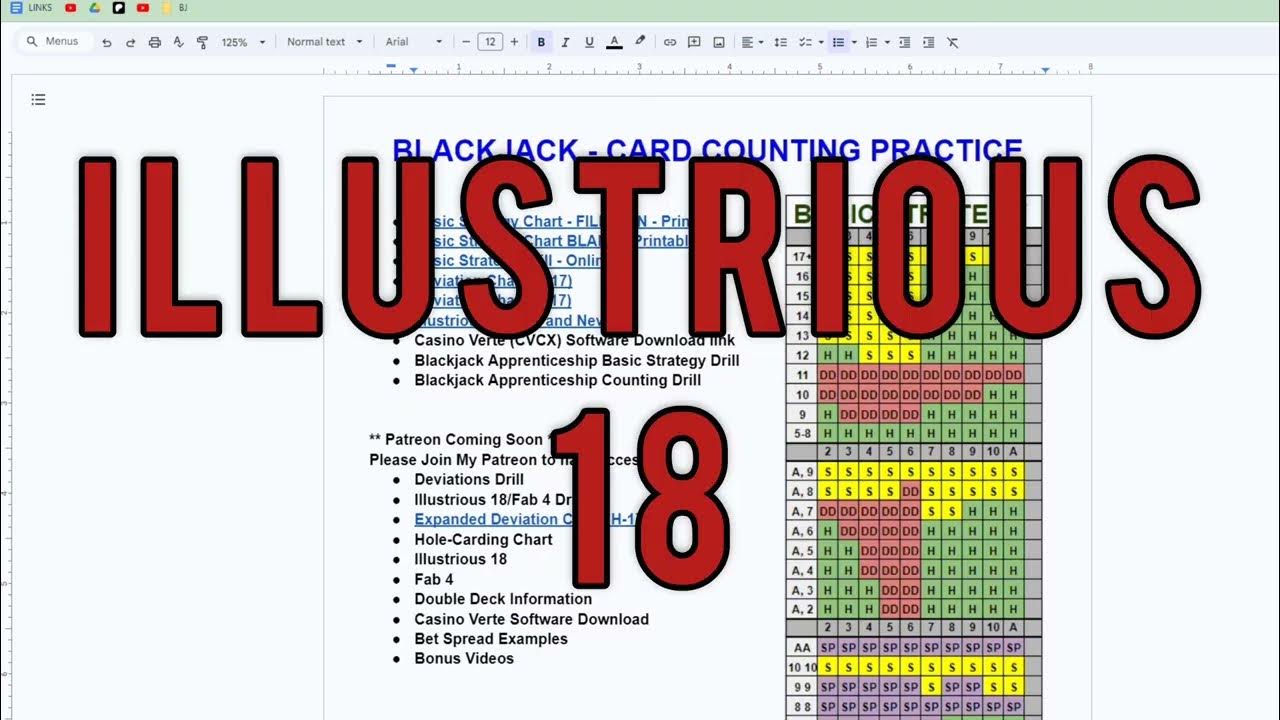
Task: Search the Menus box
Action: point(55,42)
